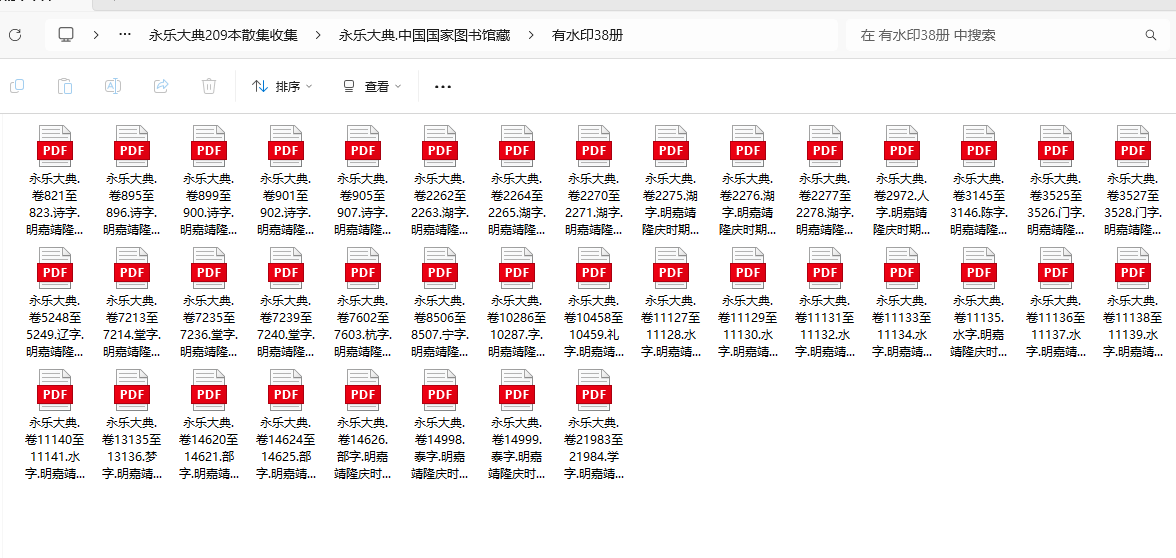Show hidden breadcrumb path ellipsis
Screen dimensions: 1176x558
click(x=125, y=35)
